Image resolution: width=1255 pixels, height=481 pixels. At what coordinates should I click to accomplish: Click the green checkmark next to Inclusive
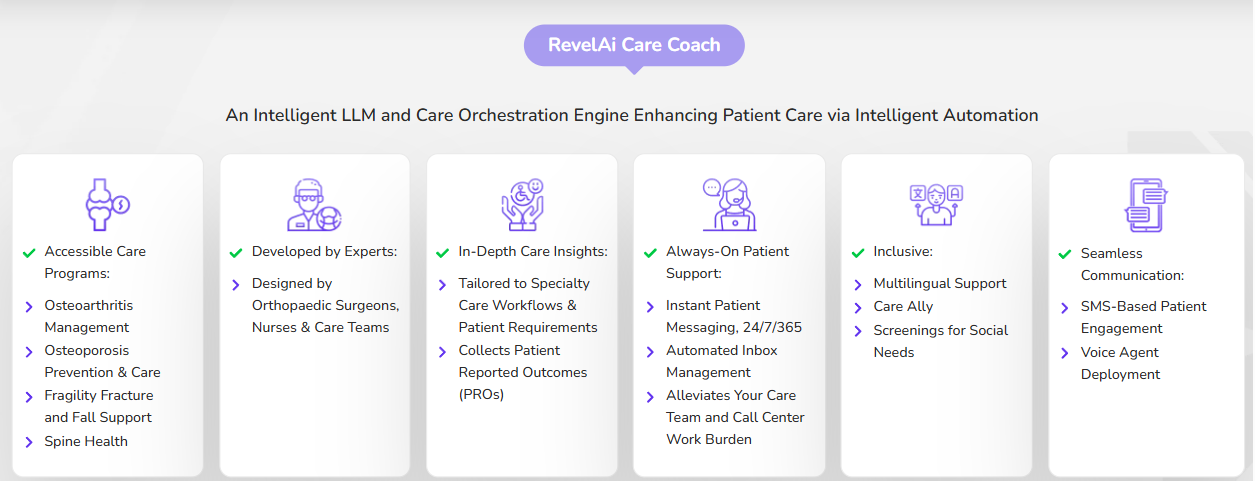[x=858, y=252]
